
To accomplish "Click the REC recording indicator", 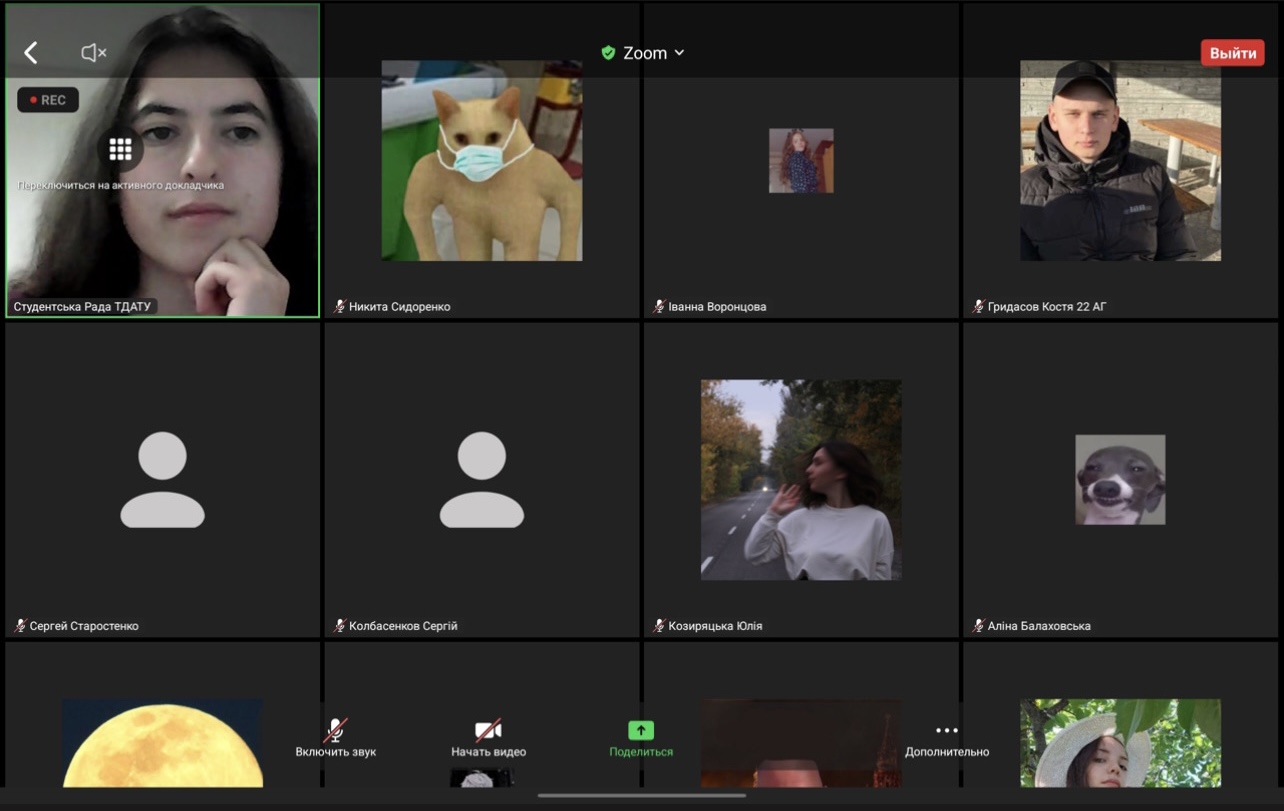I will click(48, 100).
